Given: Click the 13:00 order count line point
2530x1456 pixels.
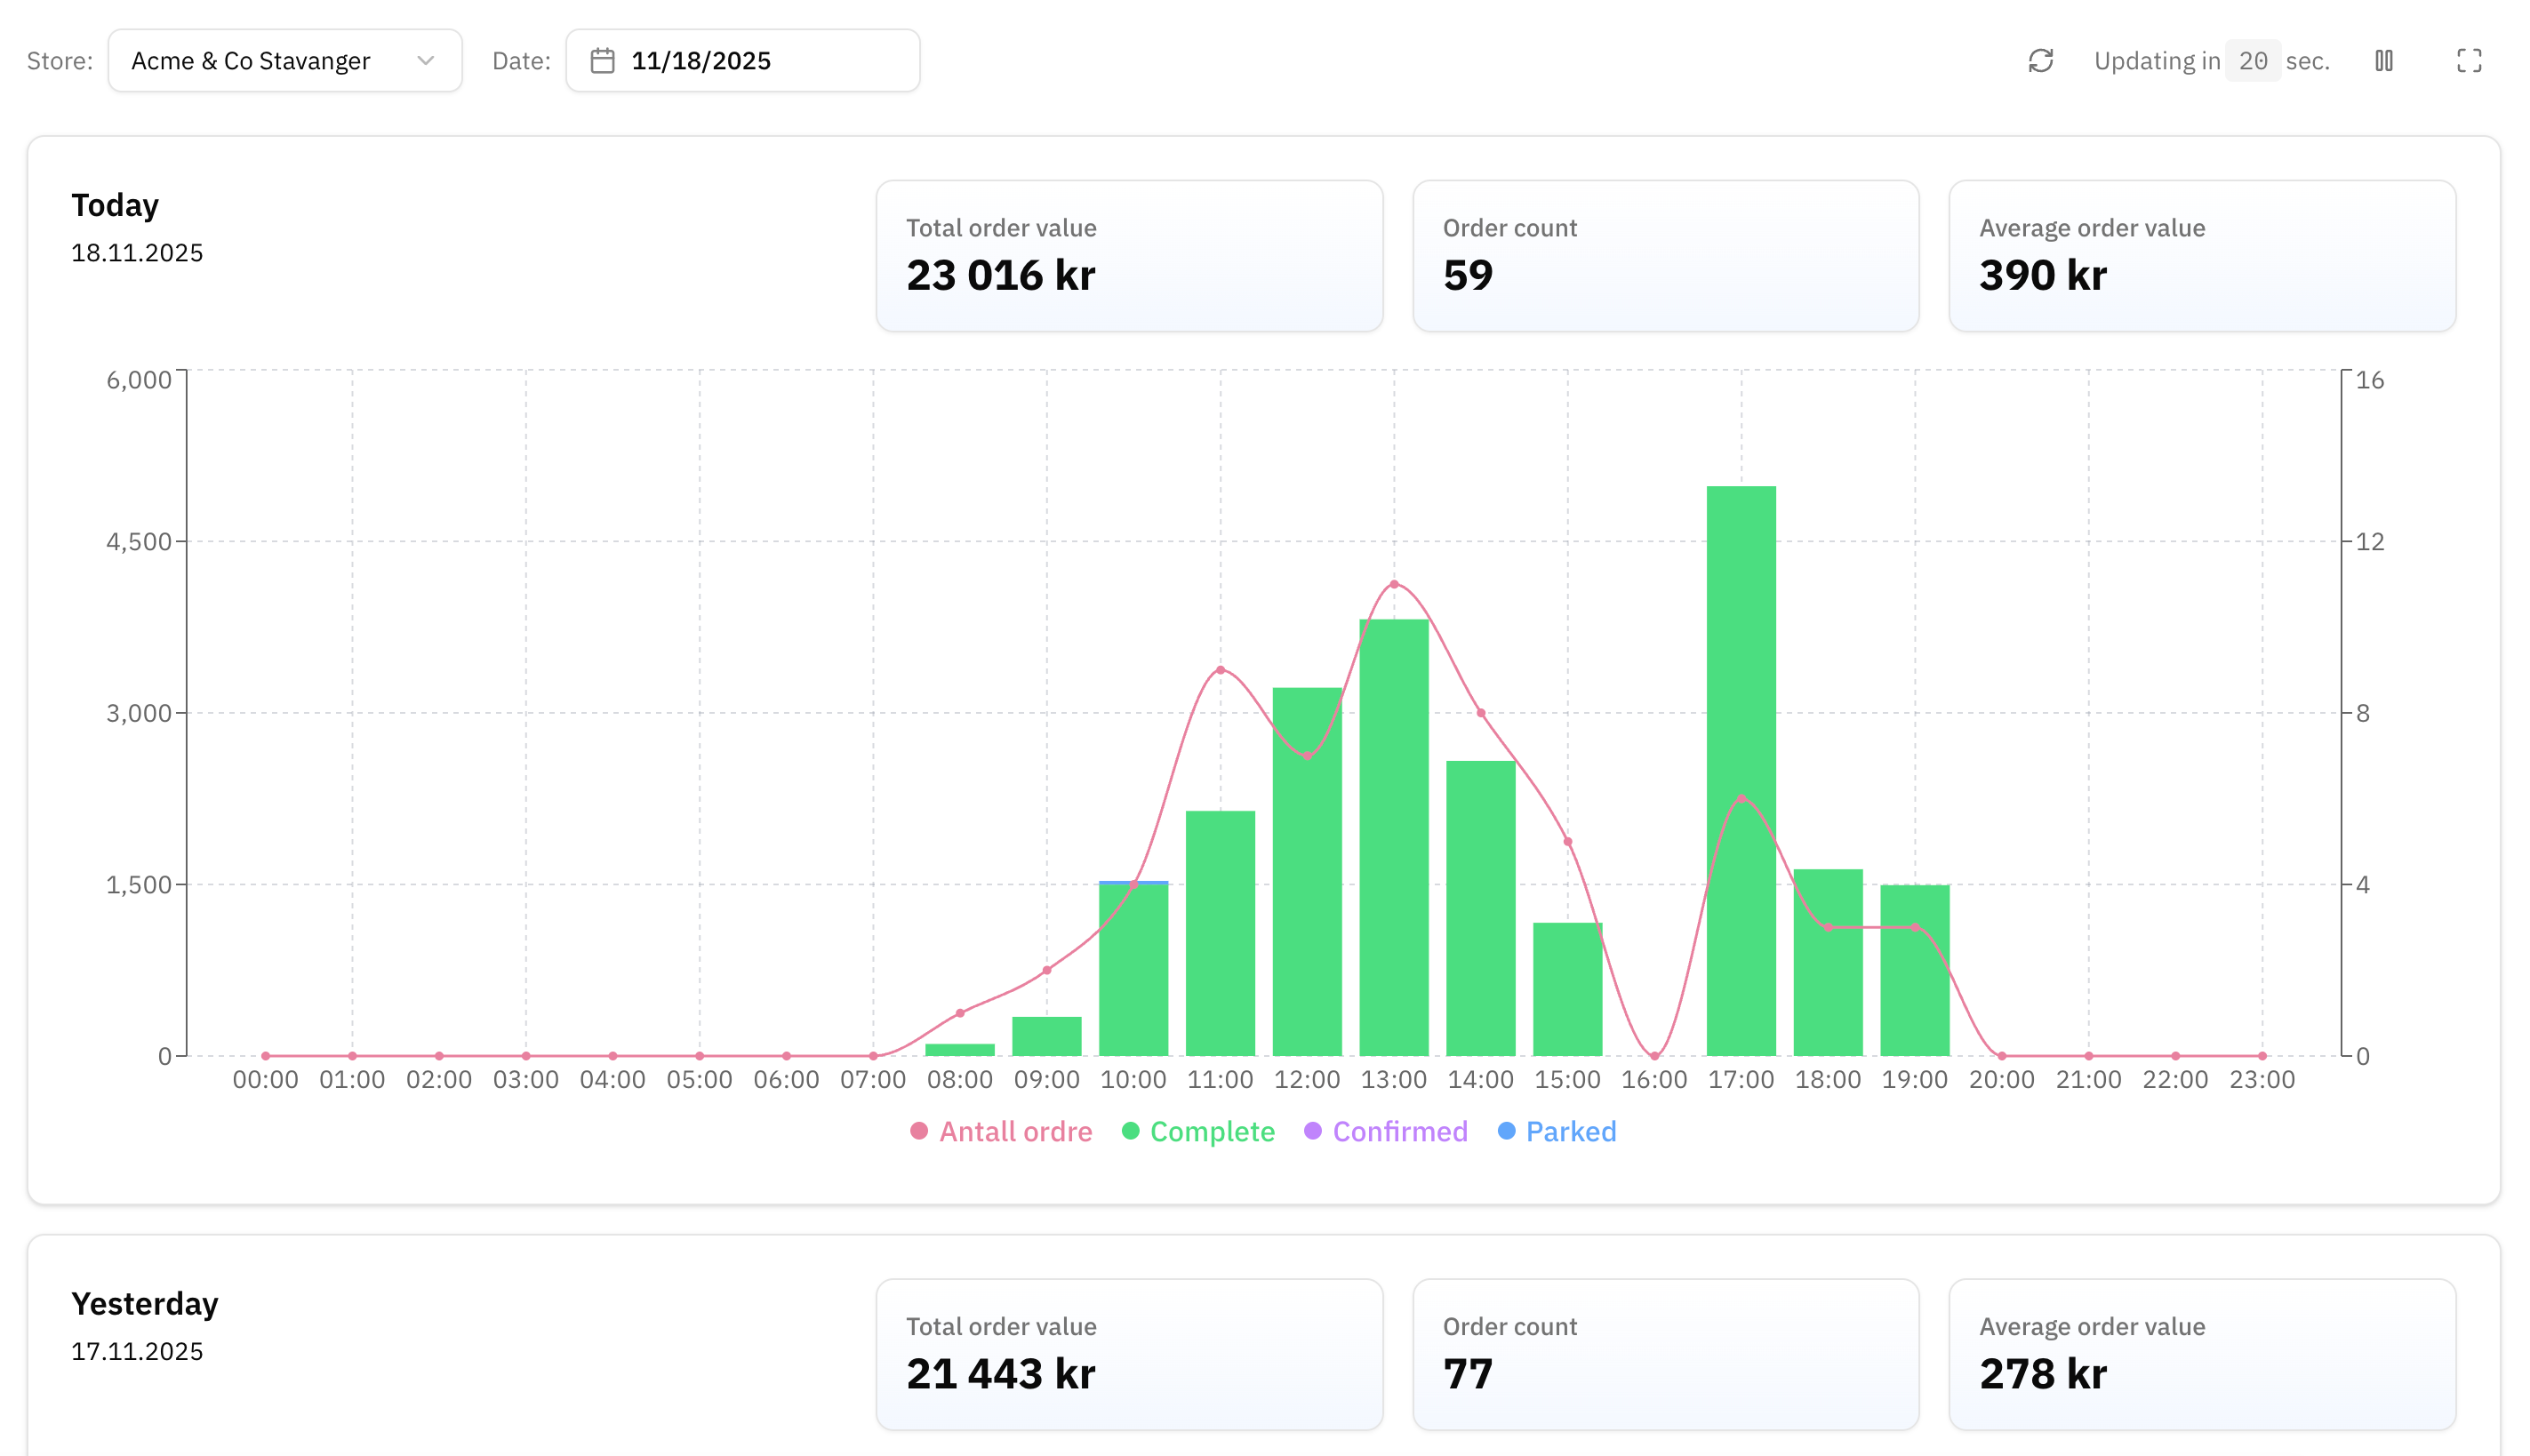Looking at the screenshot, I should point(1393,584).
